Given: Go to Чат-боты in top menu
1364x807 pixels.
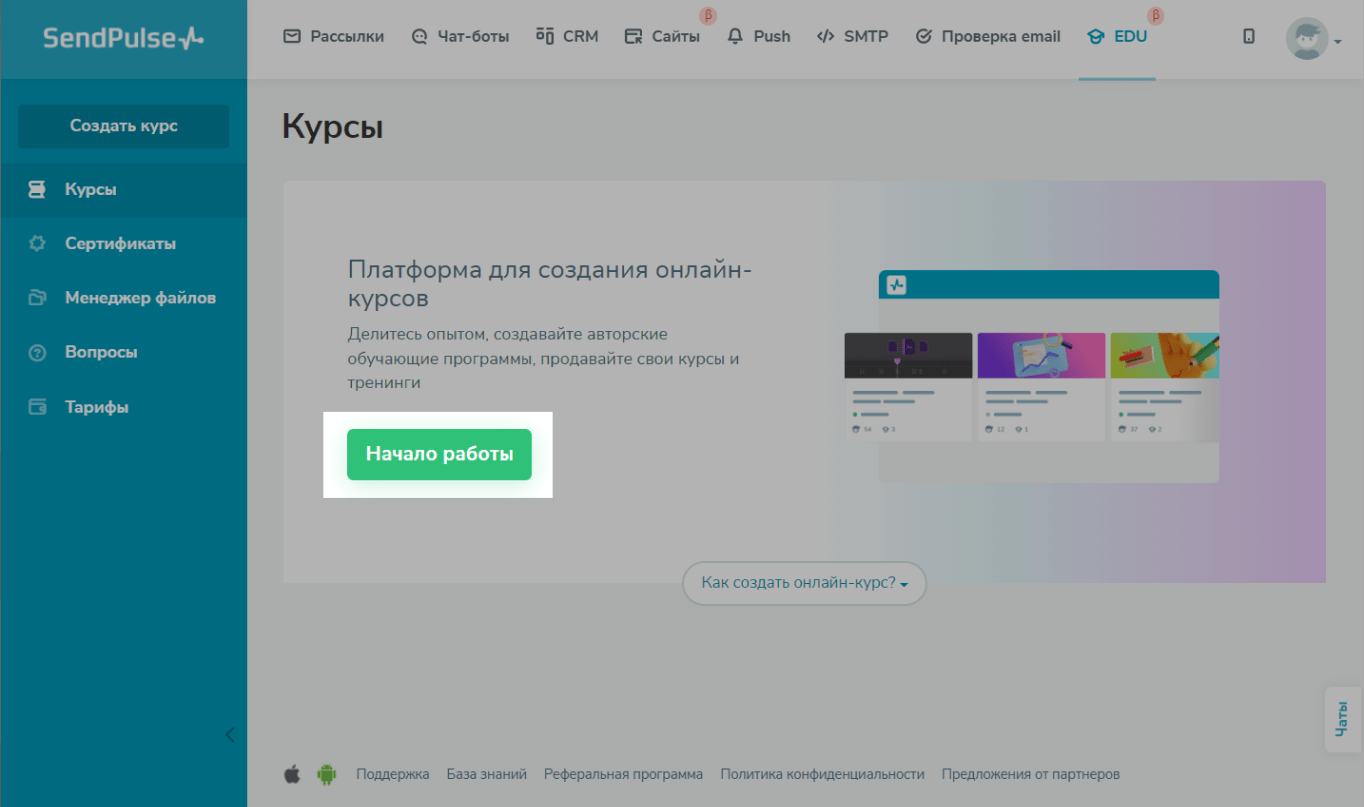Looking at the screenshot, I should click(460, 37).
